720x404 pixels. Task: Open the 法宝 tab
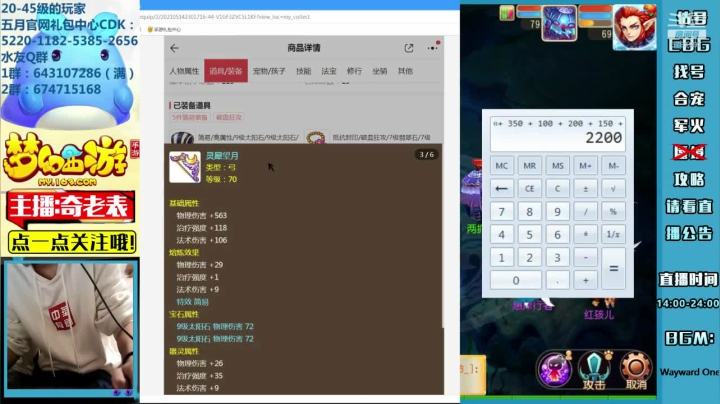329,71
